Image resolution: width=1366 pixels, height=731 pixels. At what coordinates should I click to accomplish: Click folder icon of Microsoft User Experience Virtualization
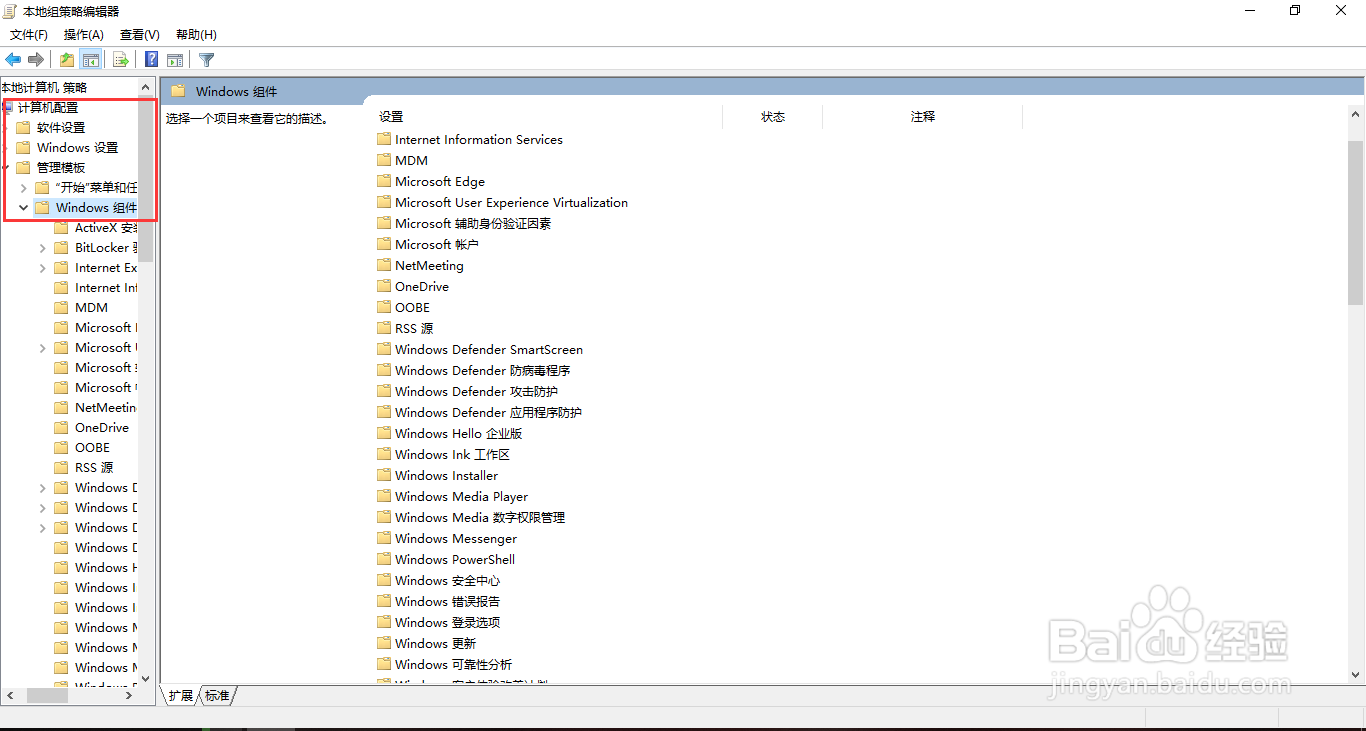(384, 202)
